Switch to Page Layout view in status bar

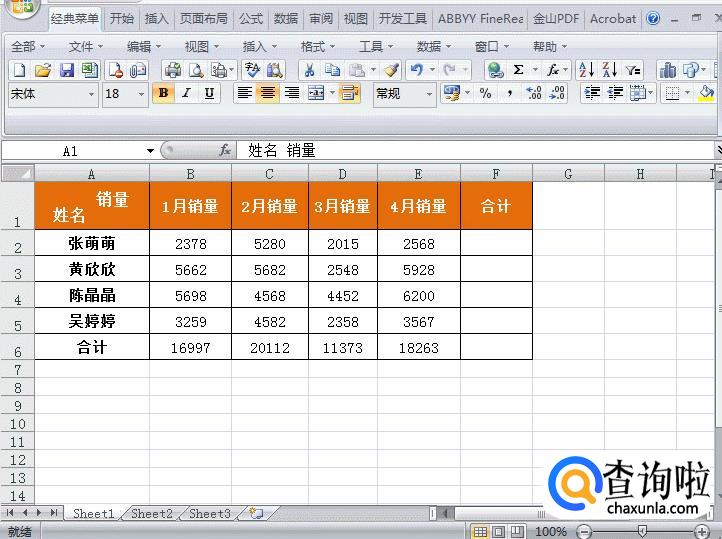(498, 532)
